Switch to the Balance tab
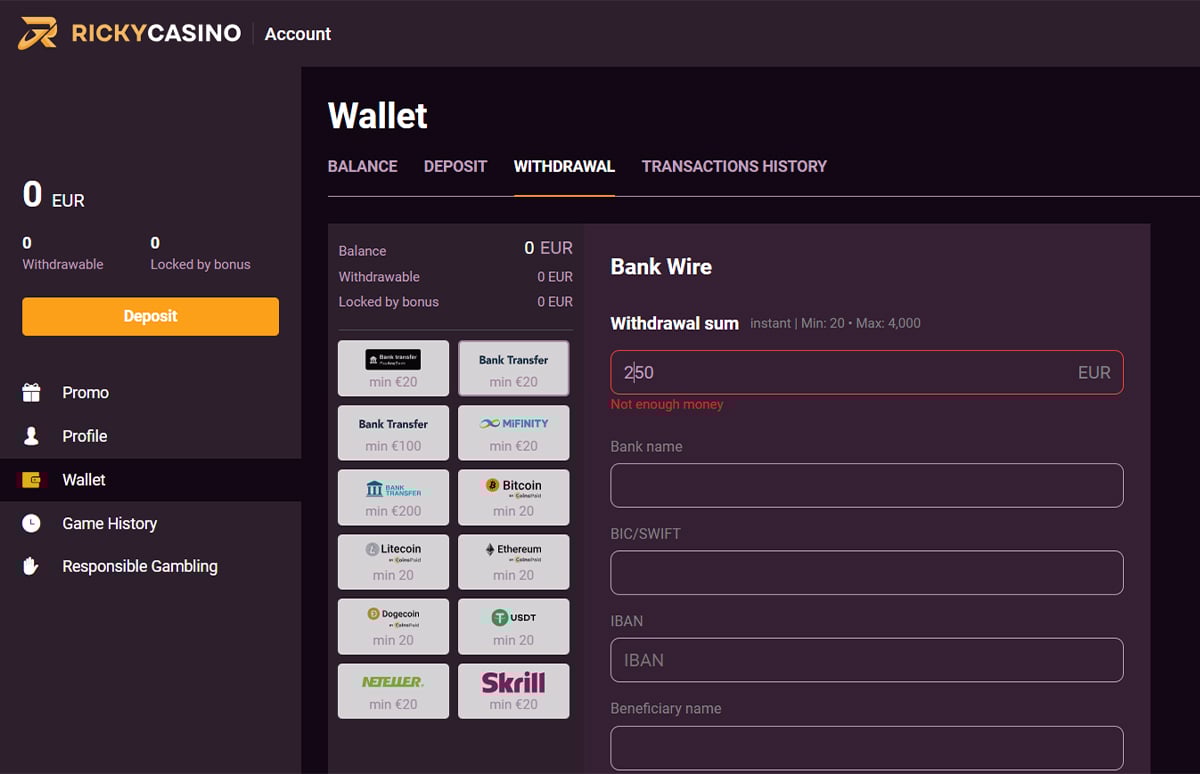This screenshot has height=774, width=1200. [x=363, y=166]
